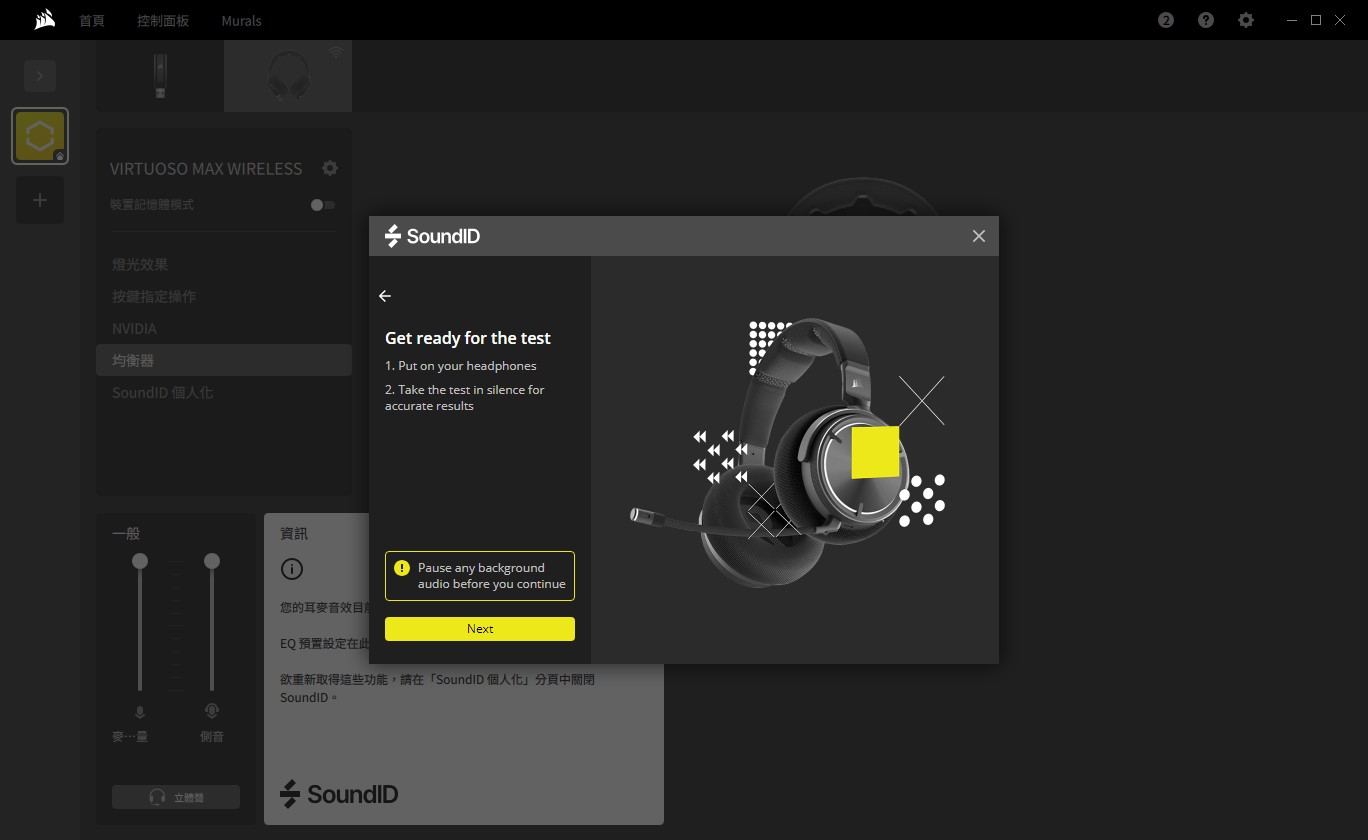Go back with SoundID dialog arrow
Screen dimensions: 1368x840
385,296
